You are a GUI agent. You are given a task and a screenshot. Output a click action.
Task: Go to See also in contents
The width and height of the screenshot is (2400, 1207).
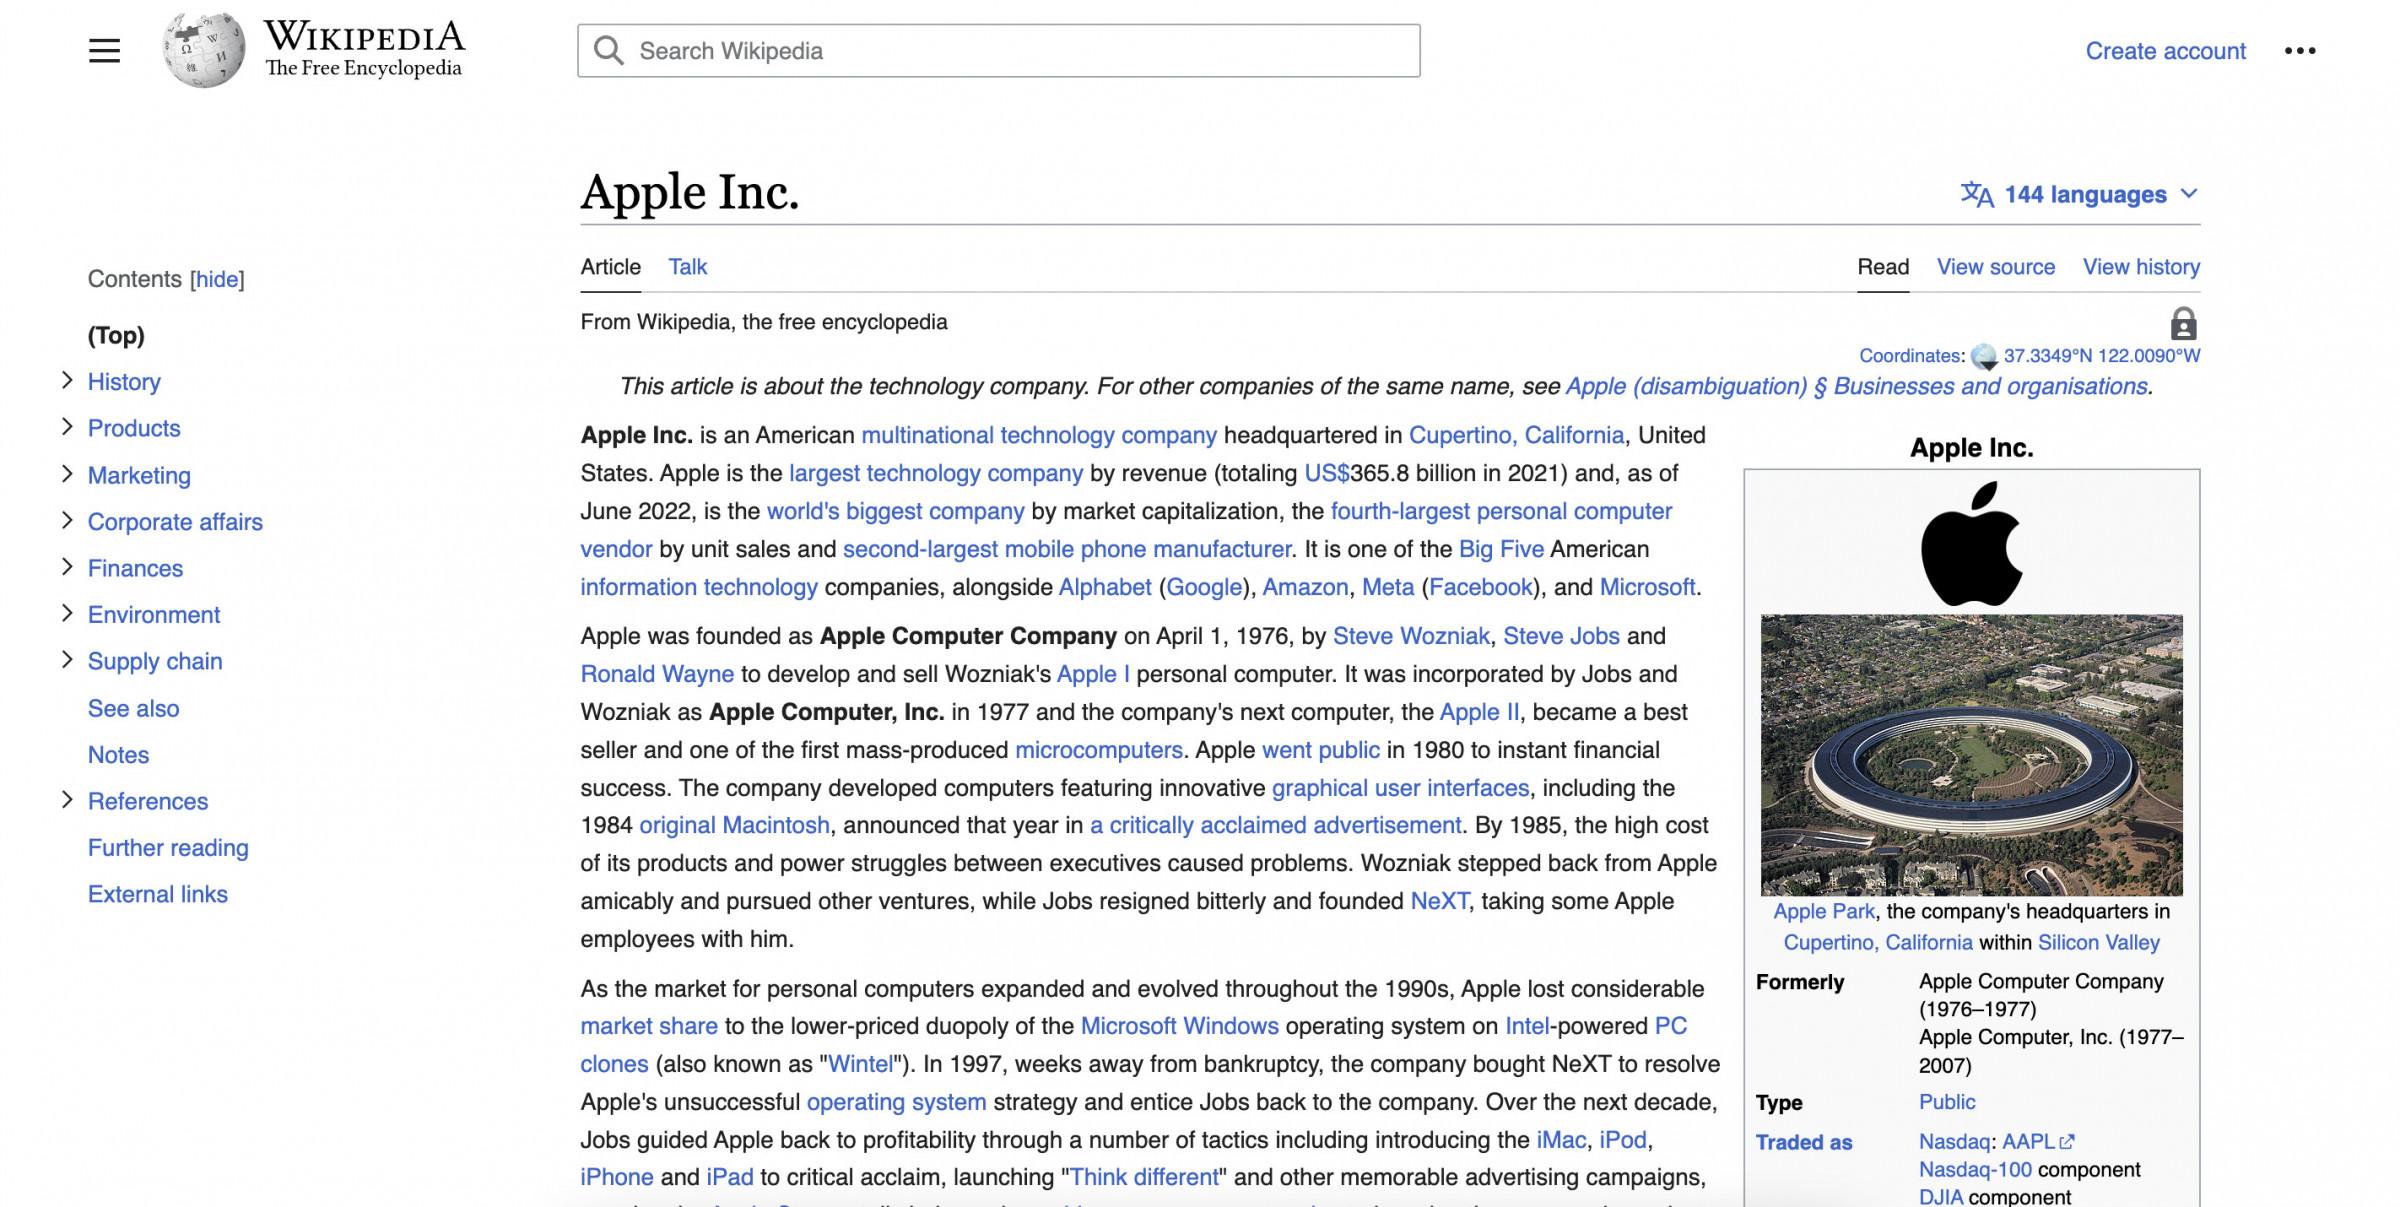134,708
